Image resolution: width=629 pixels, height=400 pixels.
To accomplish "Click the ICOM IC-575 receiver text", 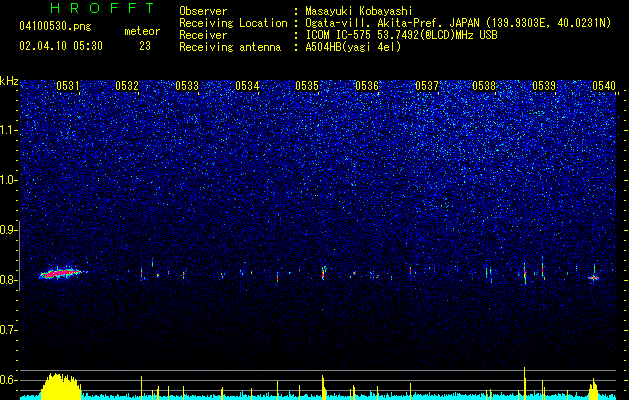I will click(401, 35).
